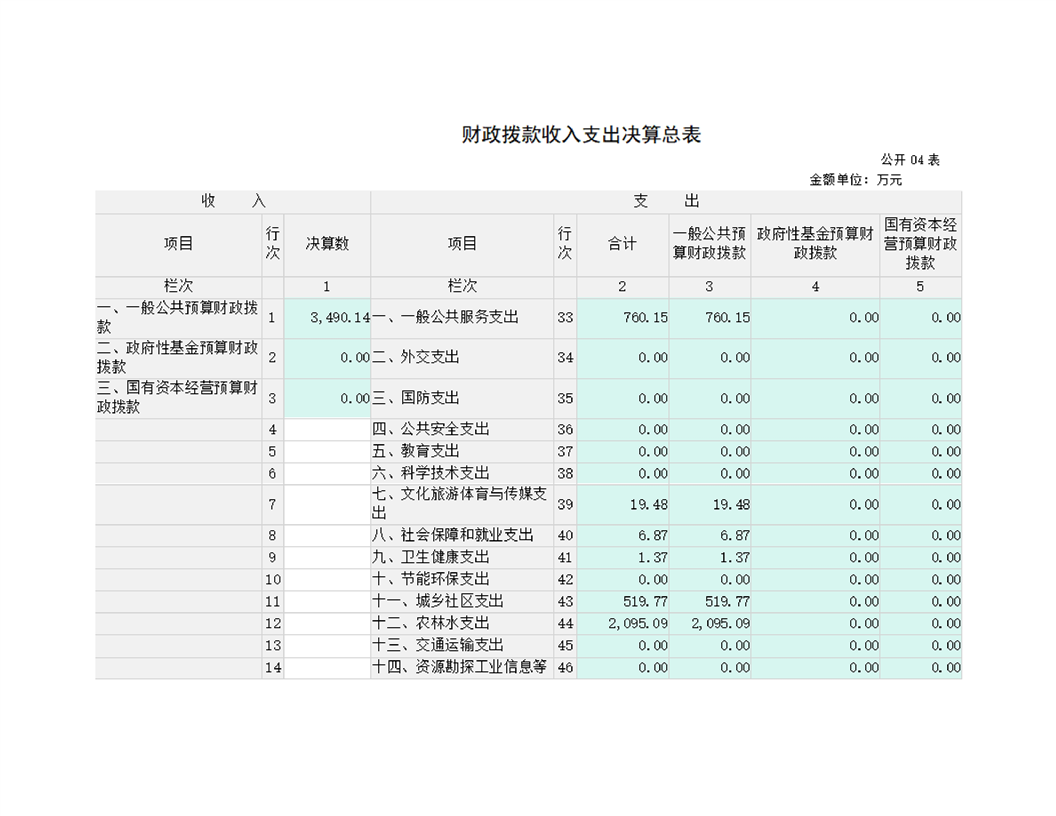This screenshot has height=816, width=1056.
Task: Select row item 二、政府性基金预算财政拨款
Action: (178, 358)
